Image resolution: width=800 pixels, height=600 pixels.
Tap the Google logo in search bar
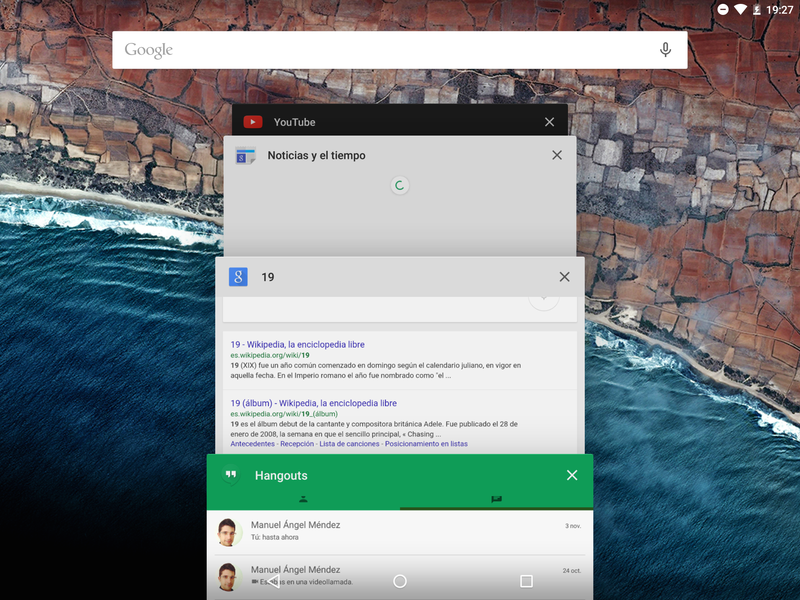148,50
